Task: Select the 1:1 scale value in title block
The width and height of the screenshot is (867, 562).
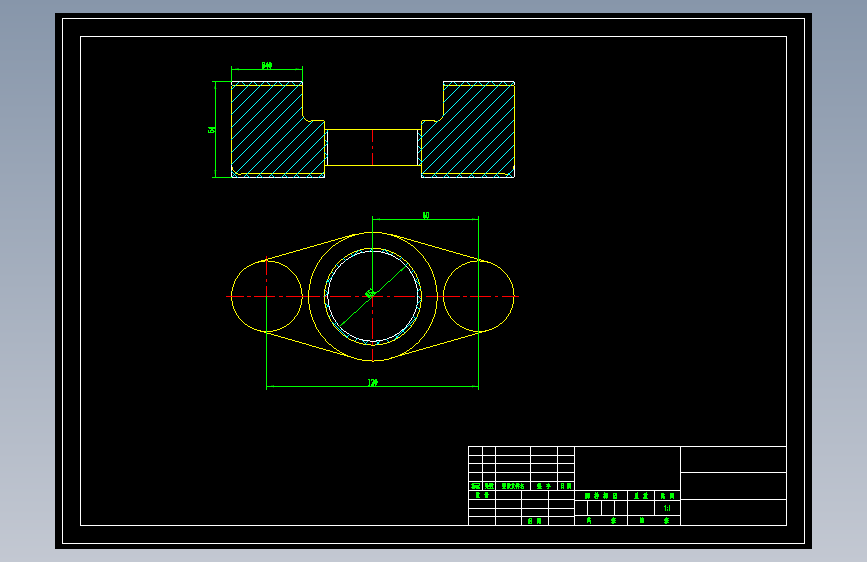Action: pyautogui.click(x=667, y=508)
